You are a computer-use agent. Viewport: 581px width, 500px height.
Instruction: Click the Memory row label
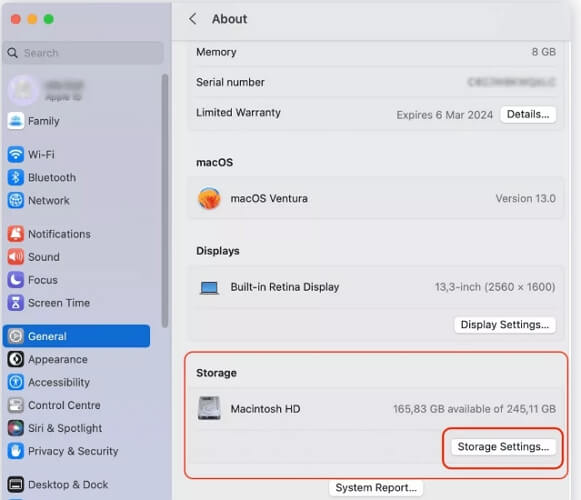click(216, 52)
